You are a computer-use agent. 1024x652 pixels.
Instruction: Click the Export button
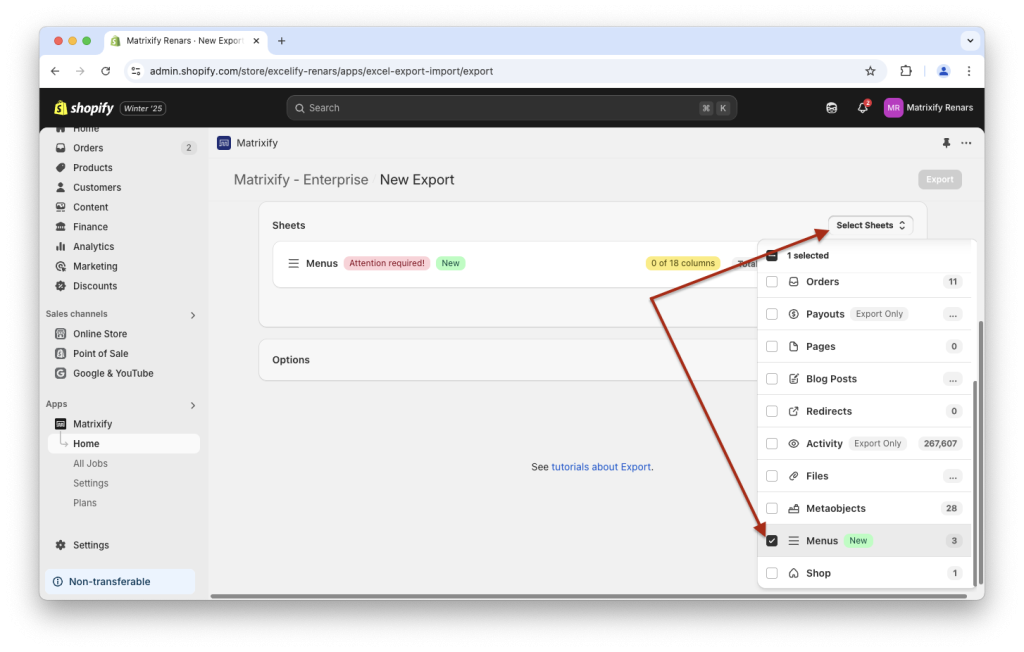[938, 179]
